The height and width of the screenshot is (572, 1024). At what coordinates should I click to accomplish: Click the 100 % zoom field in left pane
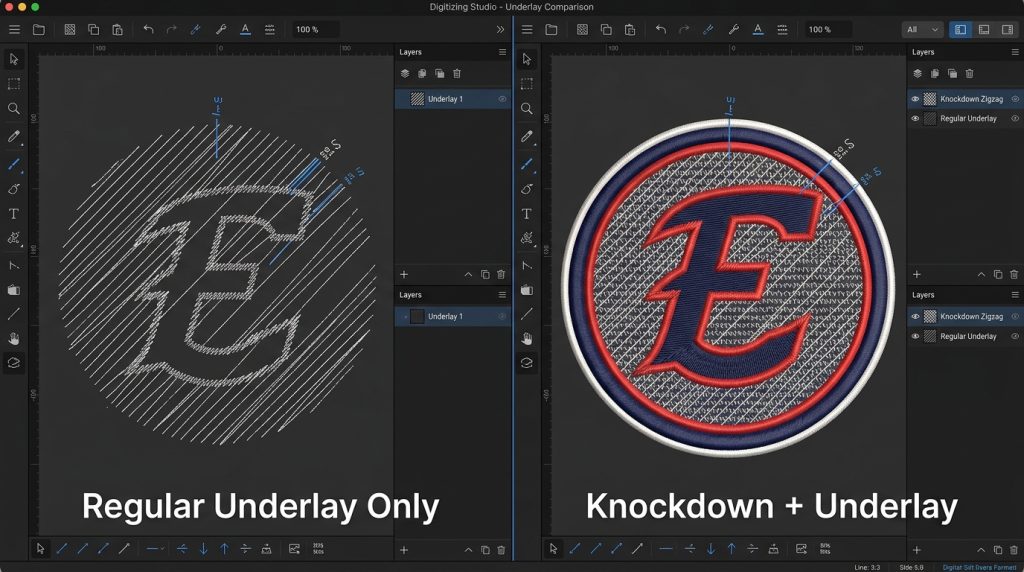(x=315, y=29)
